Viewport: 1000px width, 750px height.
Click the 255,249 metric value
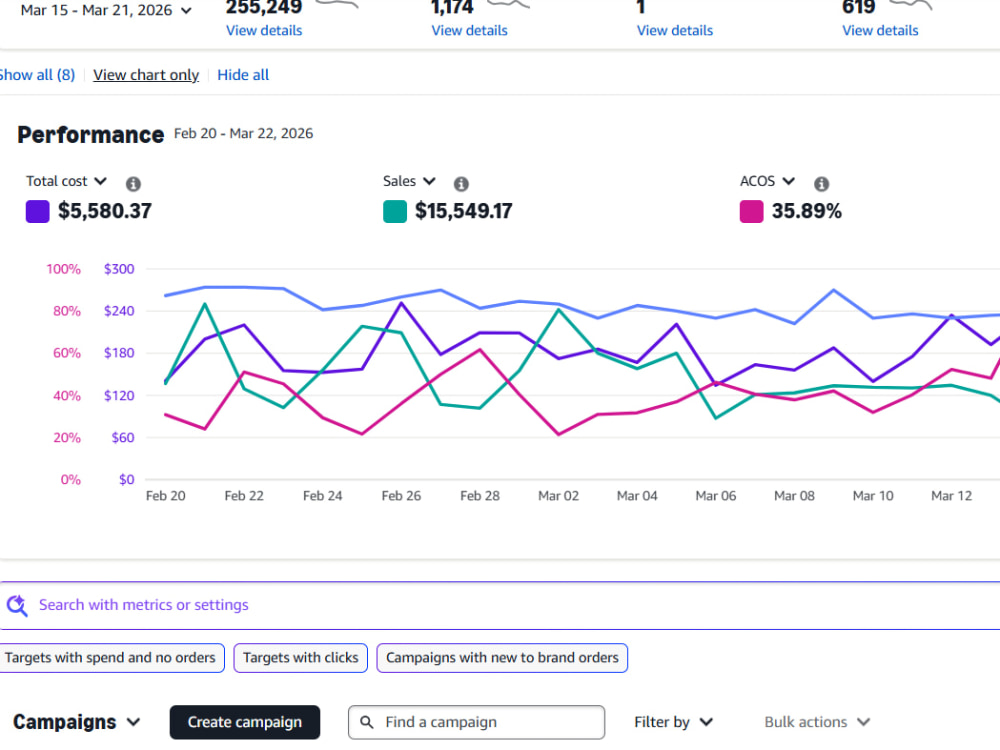click(264, 7)
